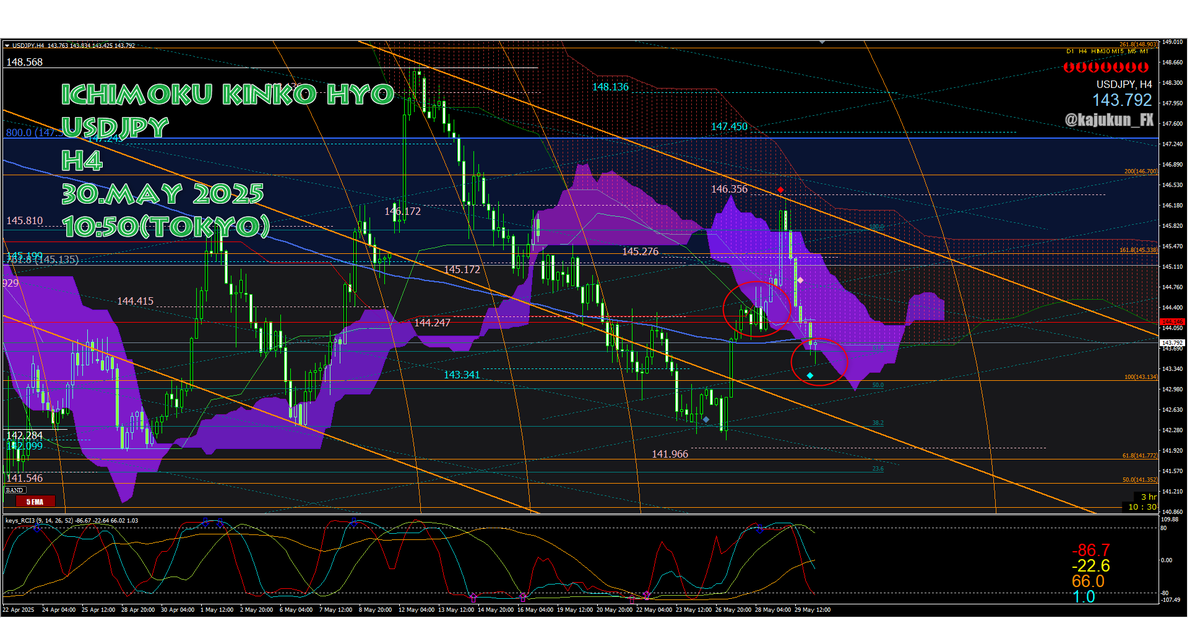Screen dimensions: 1200x618
Task: Click the M15 timeframe red down-arrow indicator
Action: [x=1116, y=66]
